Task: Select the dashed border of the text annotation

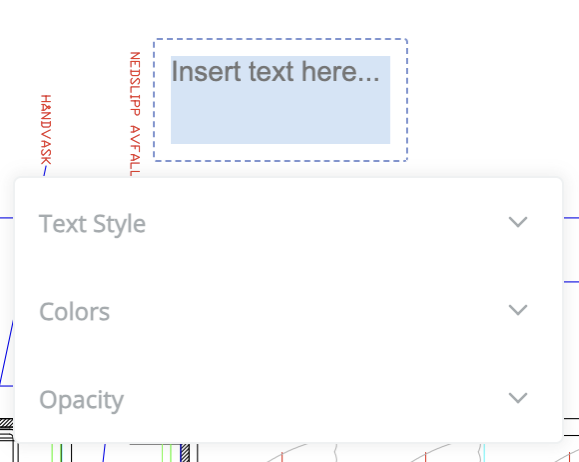Action: (x=281, y=39)
